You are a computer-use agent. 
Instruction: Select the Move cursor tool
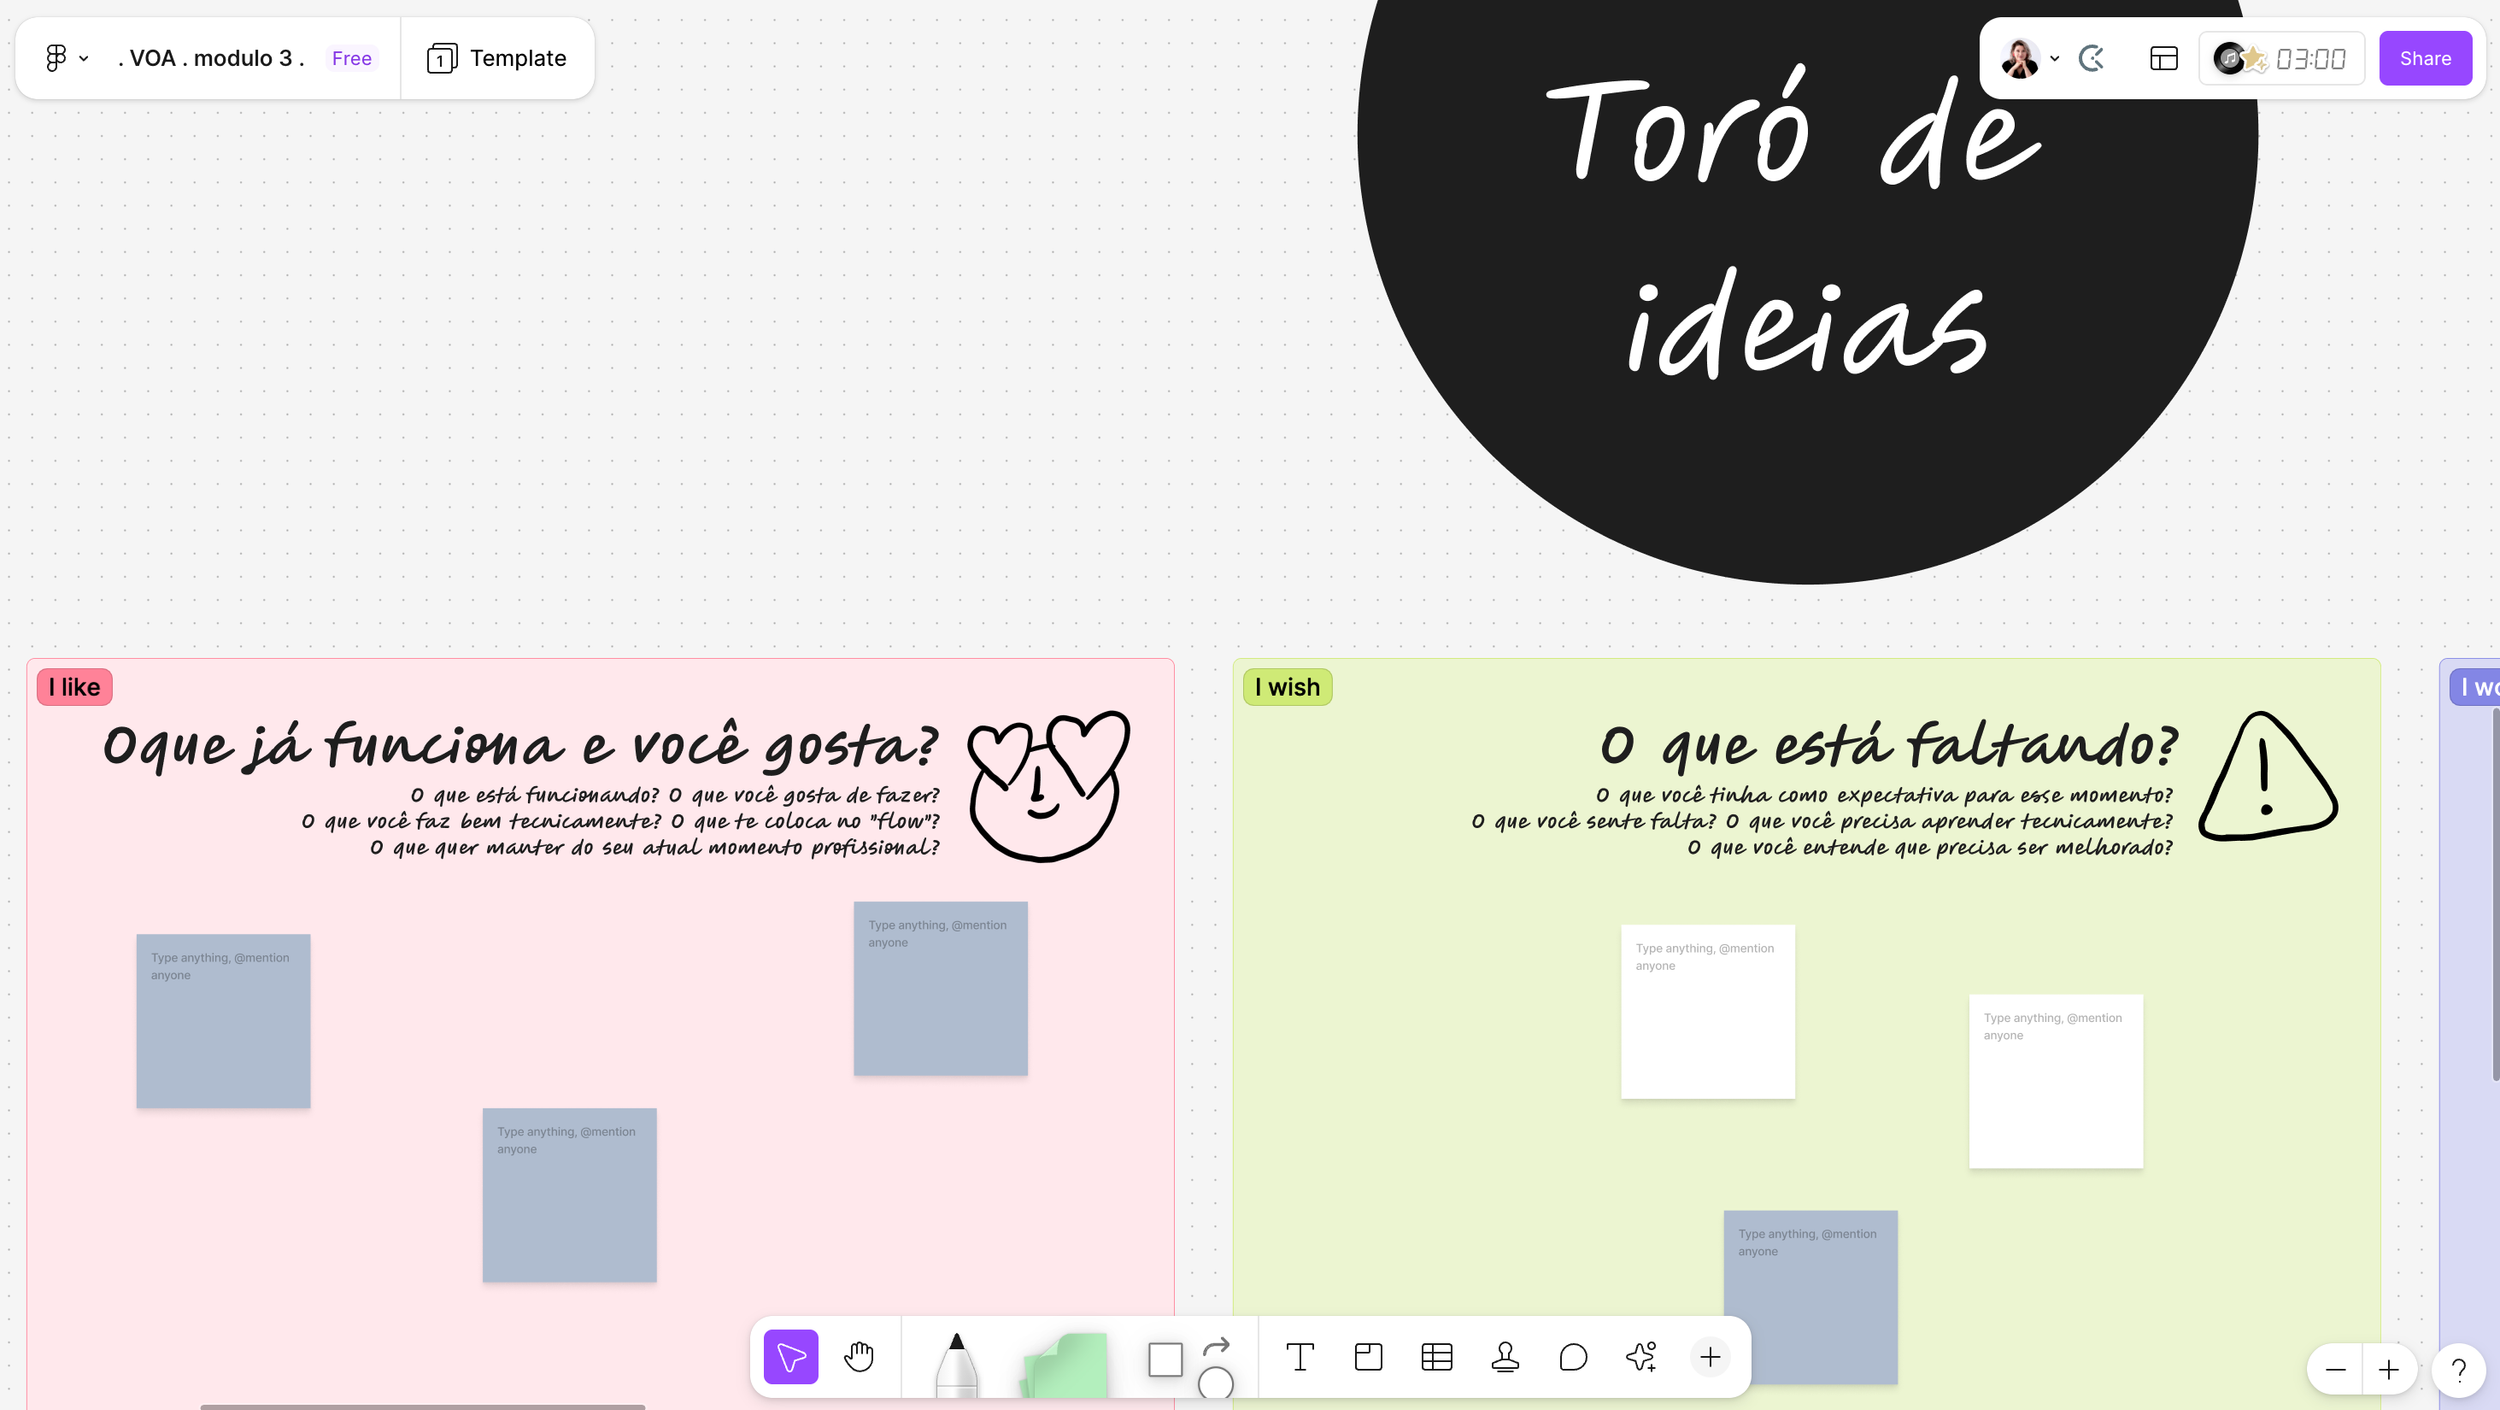pos(790,1357)
